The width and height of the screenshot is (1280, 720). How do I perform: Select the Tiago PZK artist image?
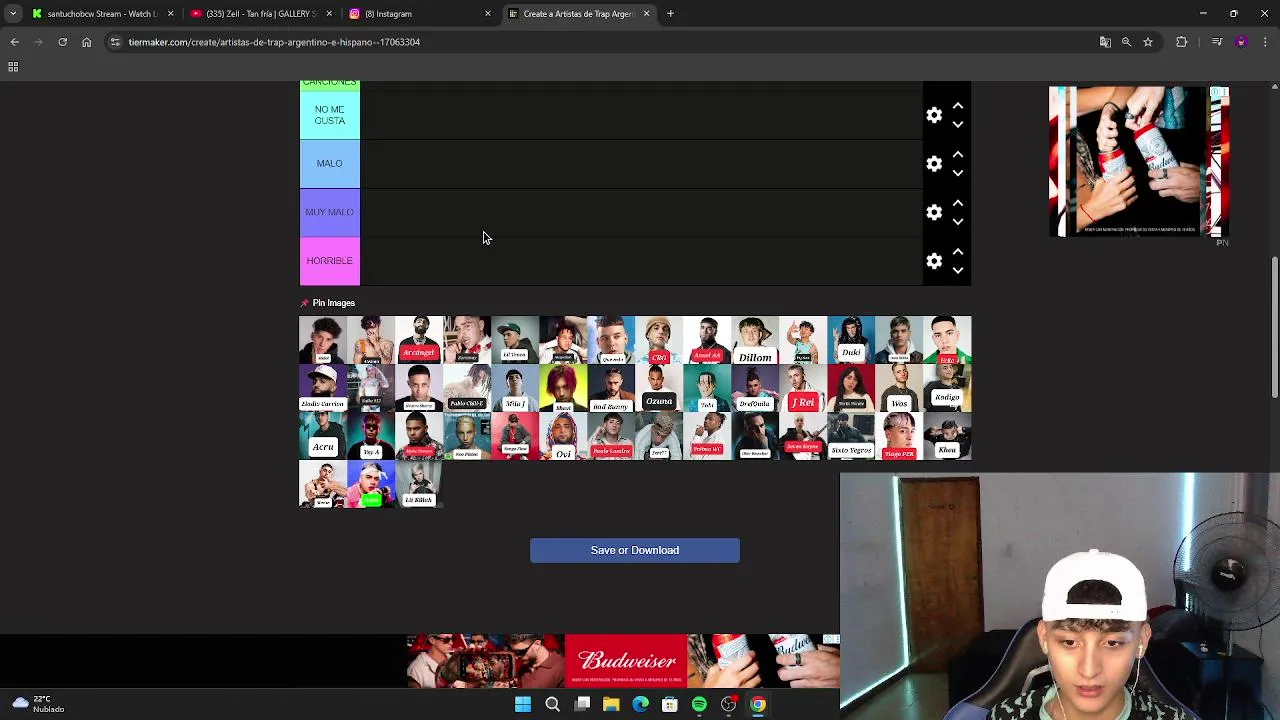[899, 436]
